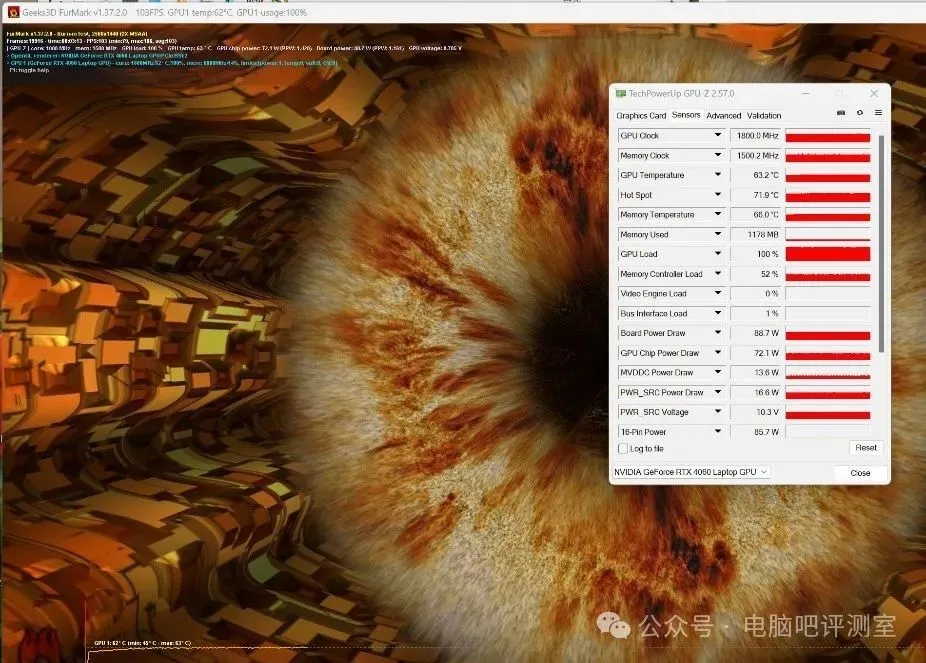Click the "F1: toggle help" overlay text
Image resolution: width=926 pixels, height=663 pixels.
click(x=30, y=70)
